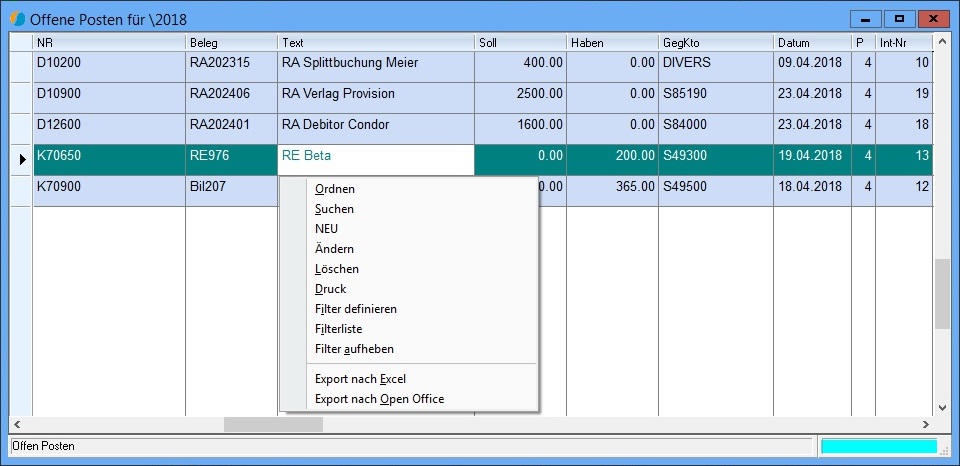
Task: Choose Ordnen from the context menu
Action: (334, 189)
